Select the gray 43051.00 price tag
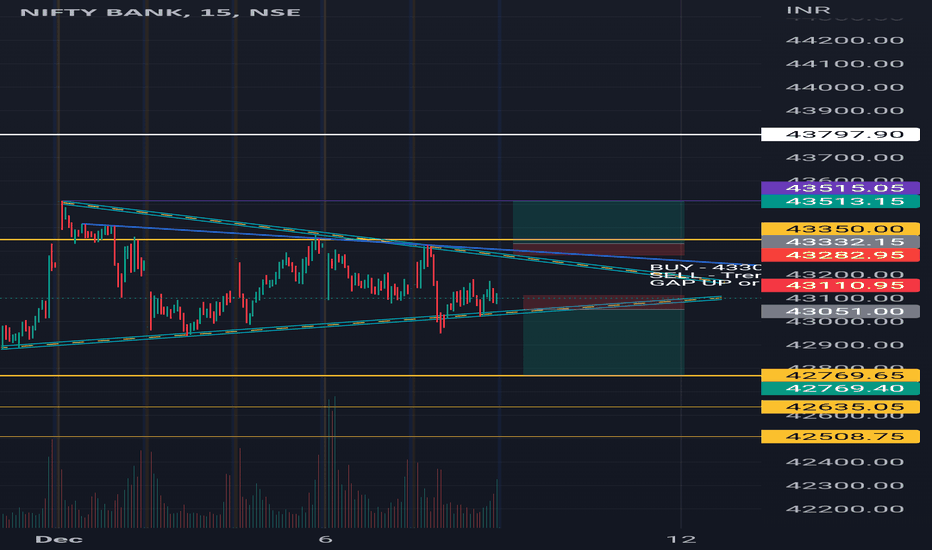Viewport: 932px width, 550px height. [840, 312]
